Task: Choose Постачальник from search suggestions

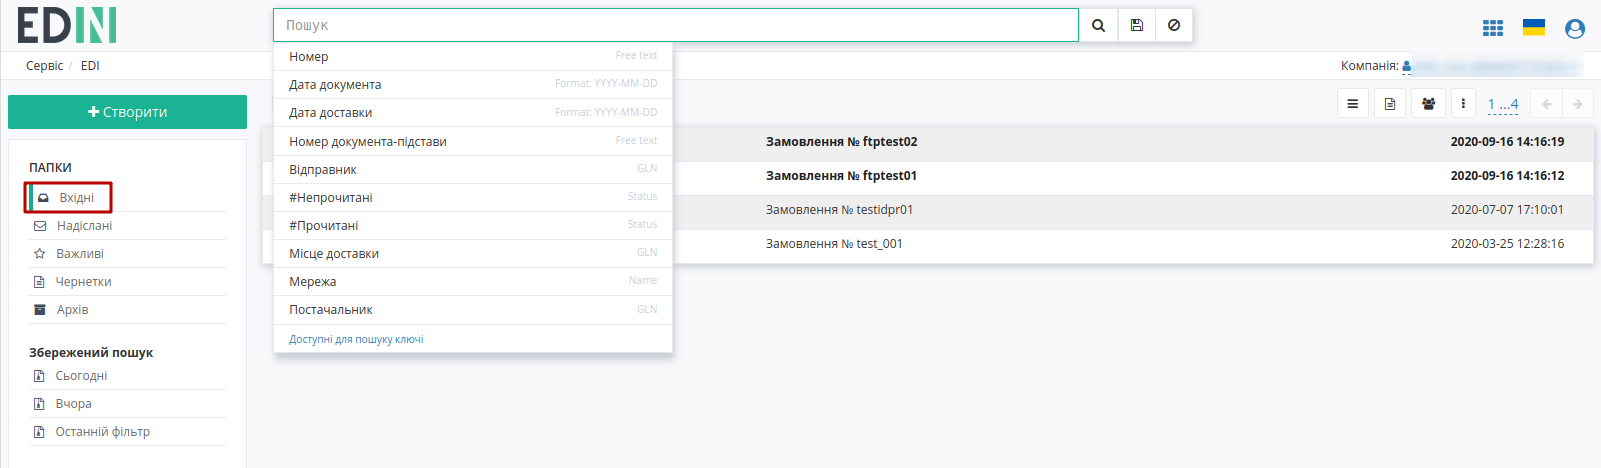Action: pos(473,310)
